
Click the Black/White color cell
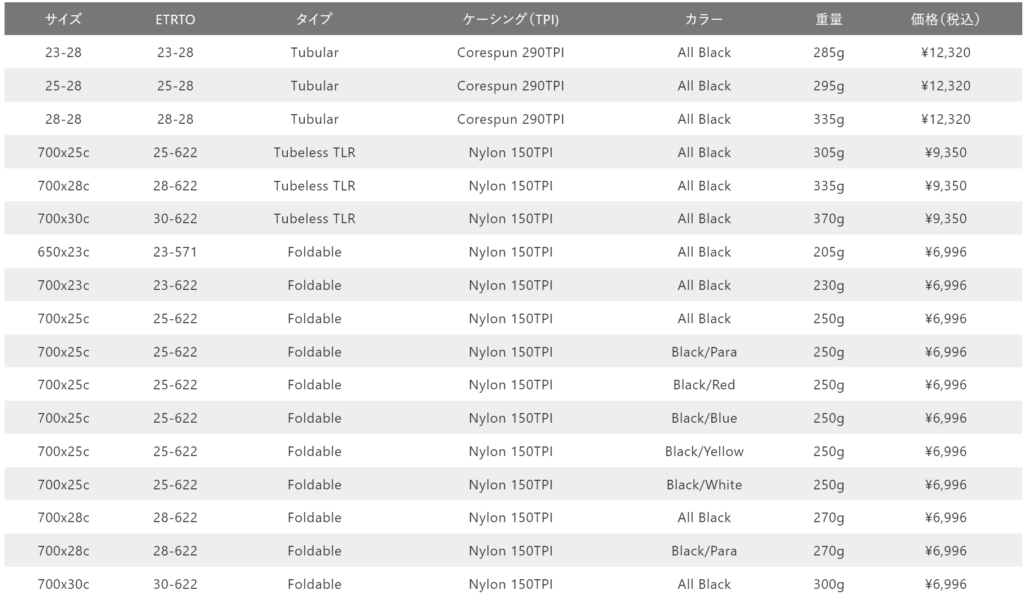point(704,485)
